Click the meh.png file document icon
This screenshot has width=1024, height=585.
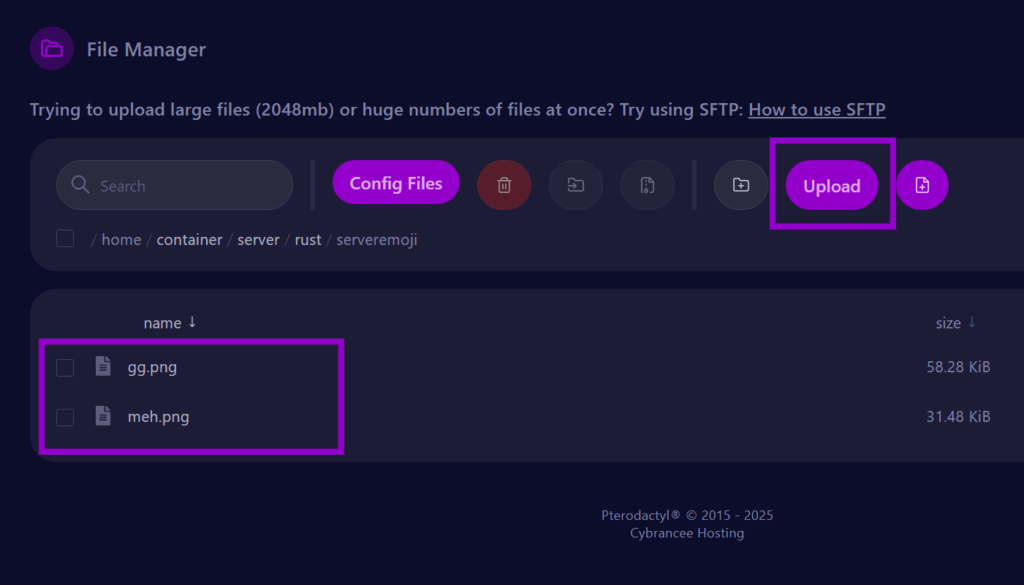tap(103, 417)
